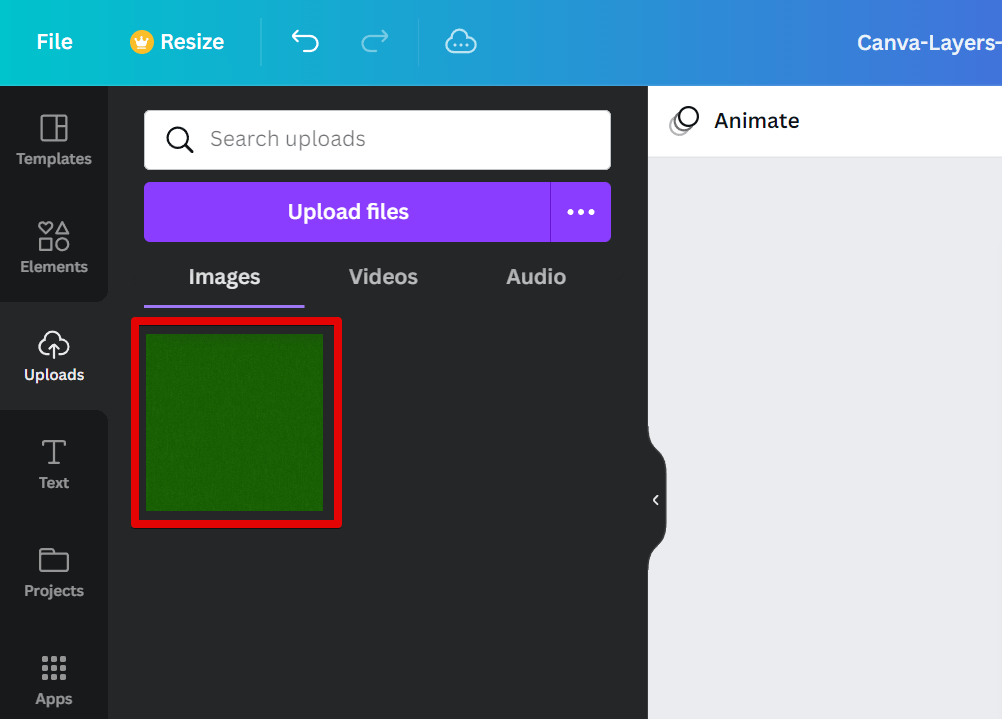Click the cloud save status icon
The image size is (1002, 719).
460,42
